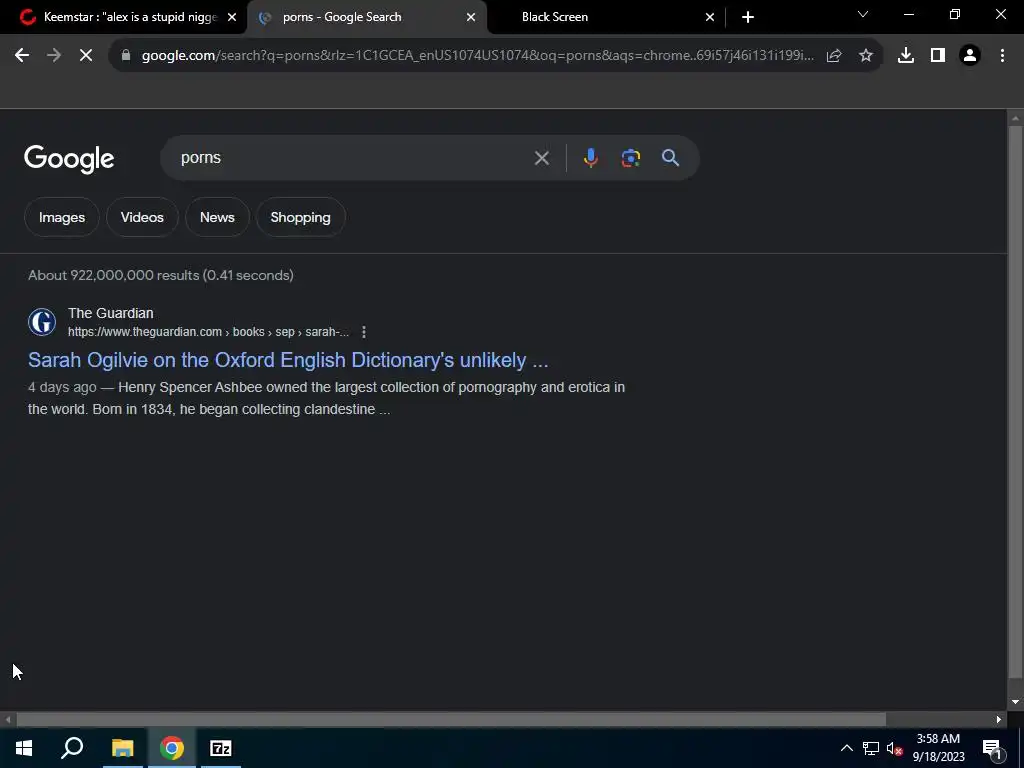Click the muted volume tray icon

click(x=894, y=748)
